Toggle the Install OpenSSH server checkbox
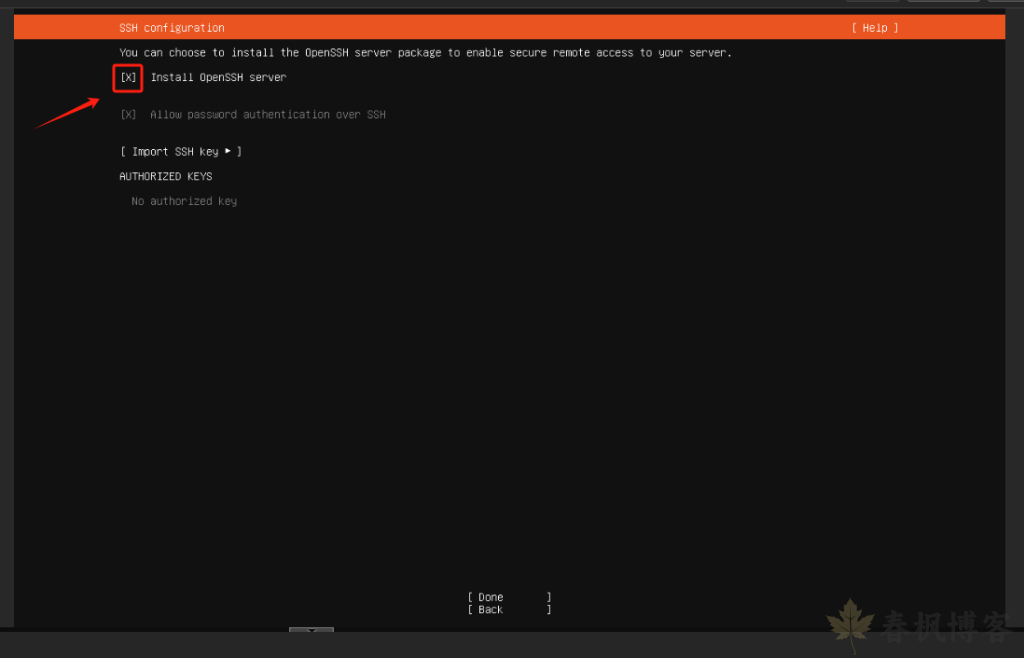Screen dimensions: 1024x658 128,78
